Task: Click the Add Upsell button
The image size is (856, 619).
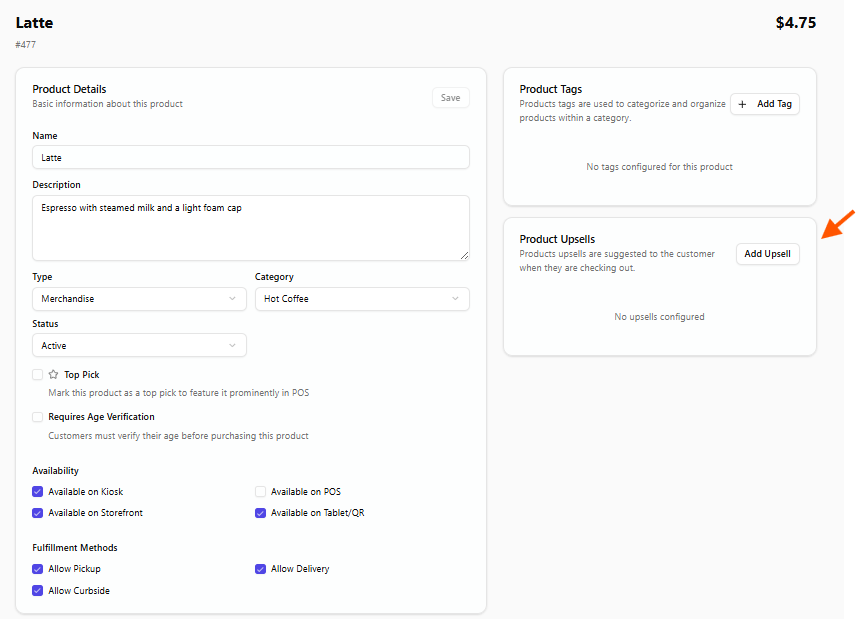Action: (x=767, y=254)
